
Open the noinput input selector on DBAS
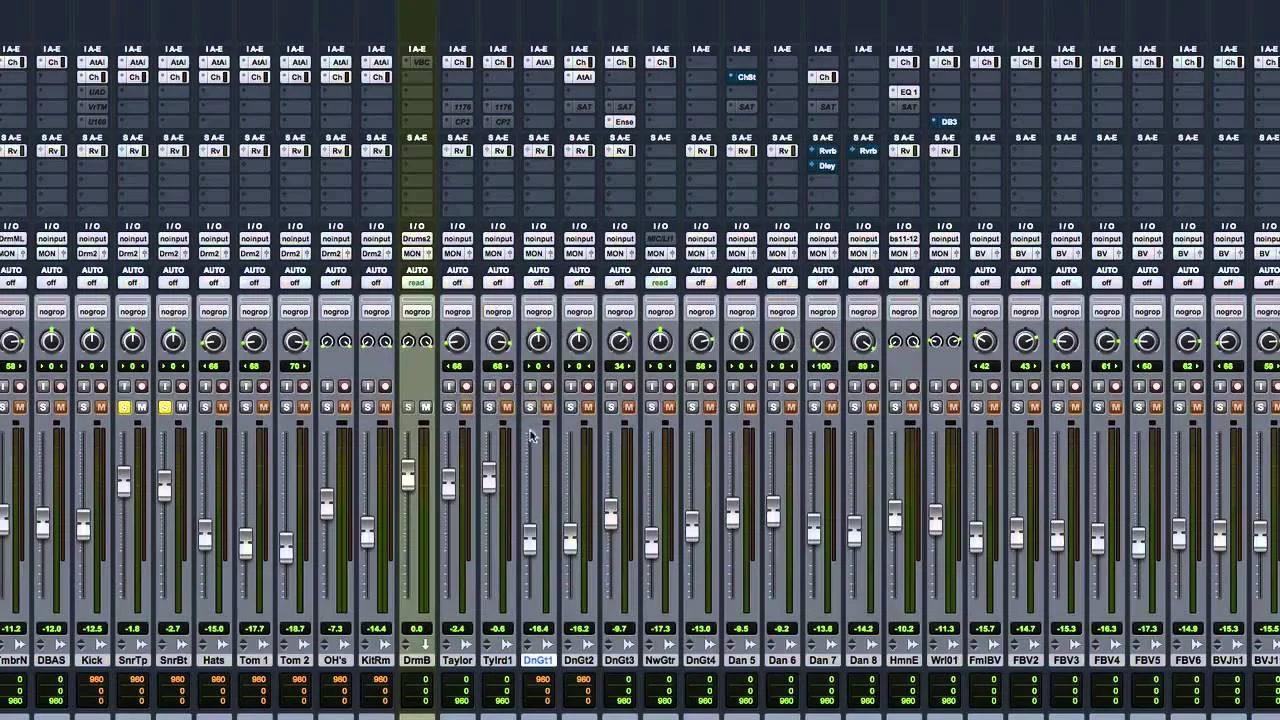tap(52, 239)
